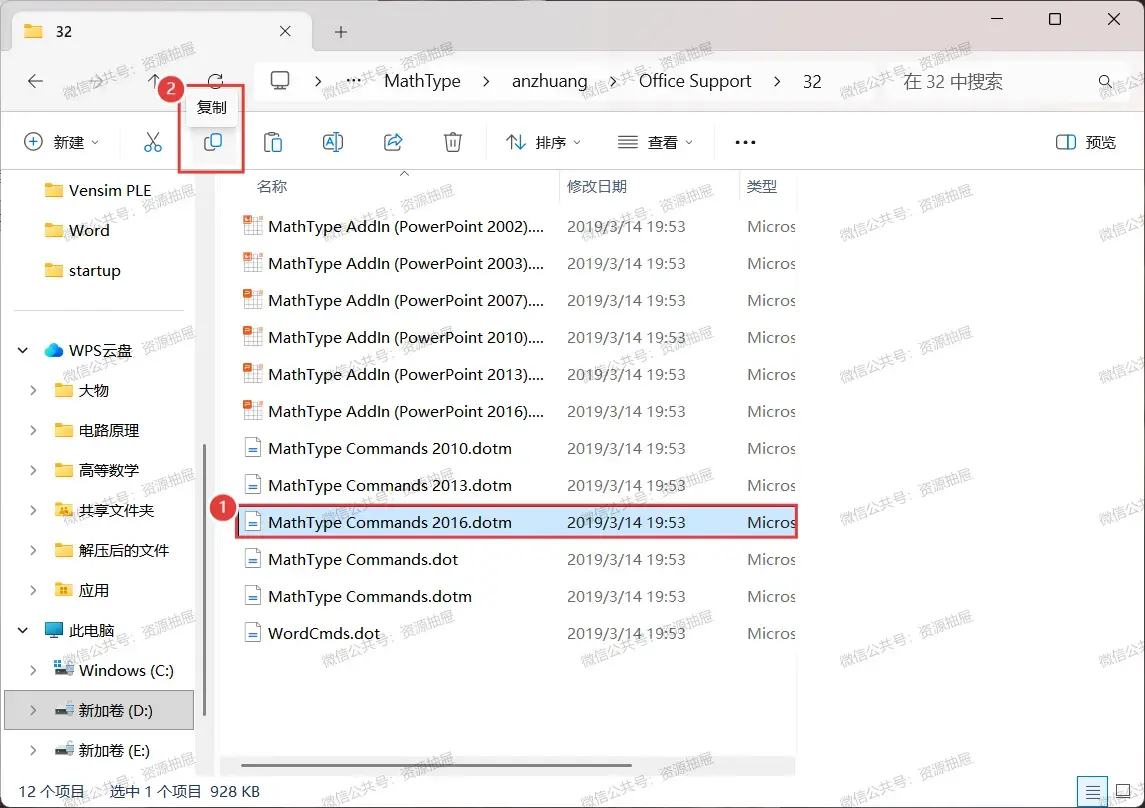This screenshot has width=1145, height=808.
Task: Click icon of MathType Commands 2010.dotm
Action: click(x=253, y=447)
